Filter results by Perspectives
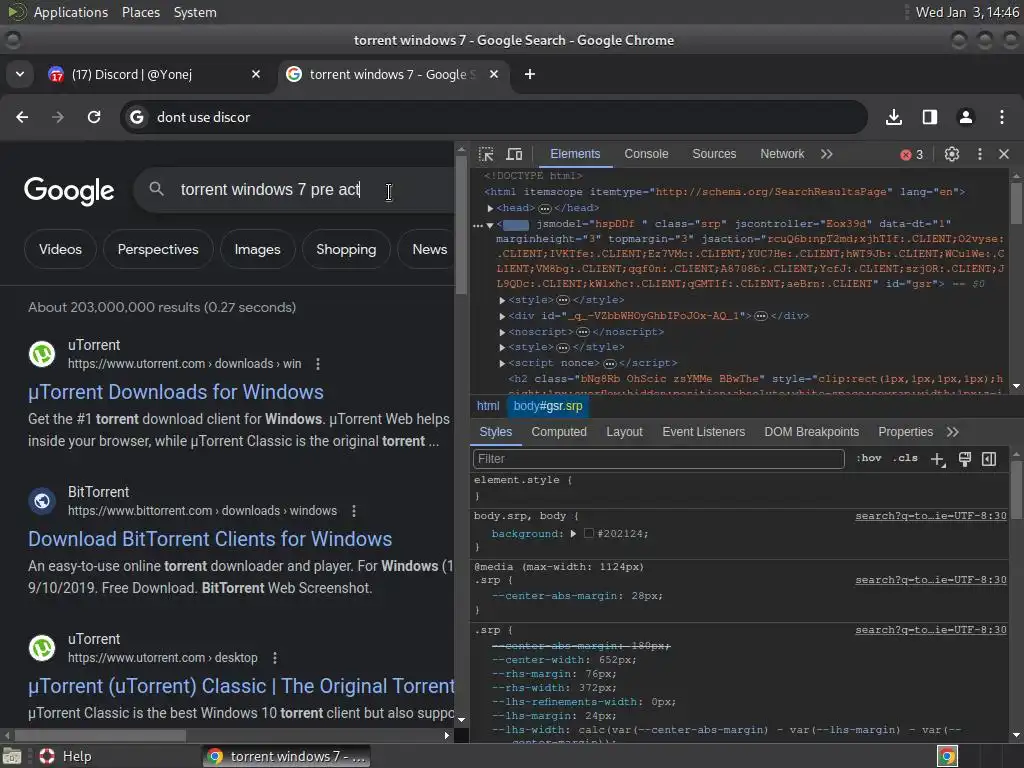 click(x=158, y=249)
